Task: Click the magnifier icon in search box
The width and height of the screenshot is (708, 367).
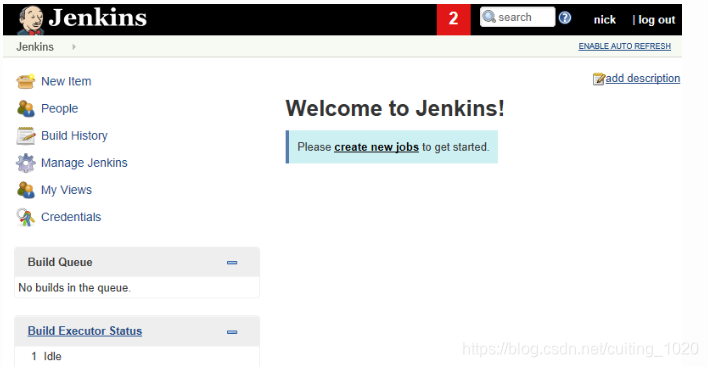Action: 489,17
